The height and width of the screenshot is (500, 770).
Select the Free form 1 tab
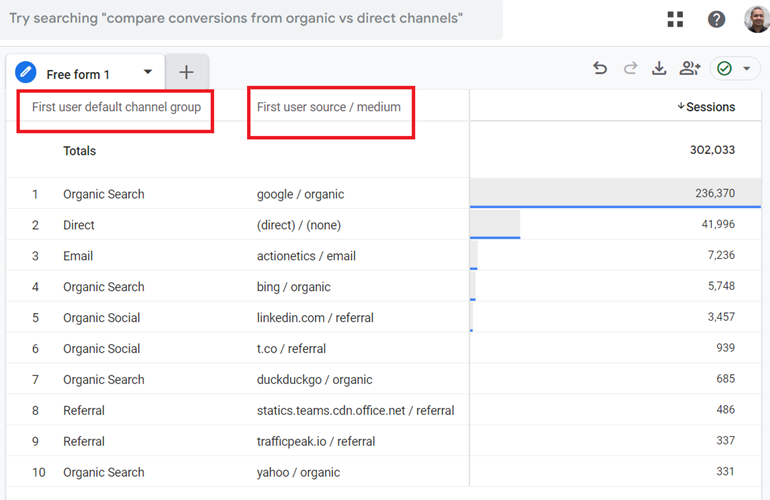click(78, 74)
